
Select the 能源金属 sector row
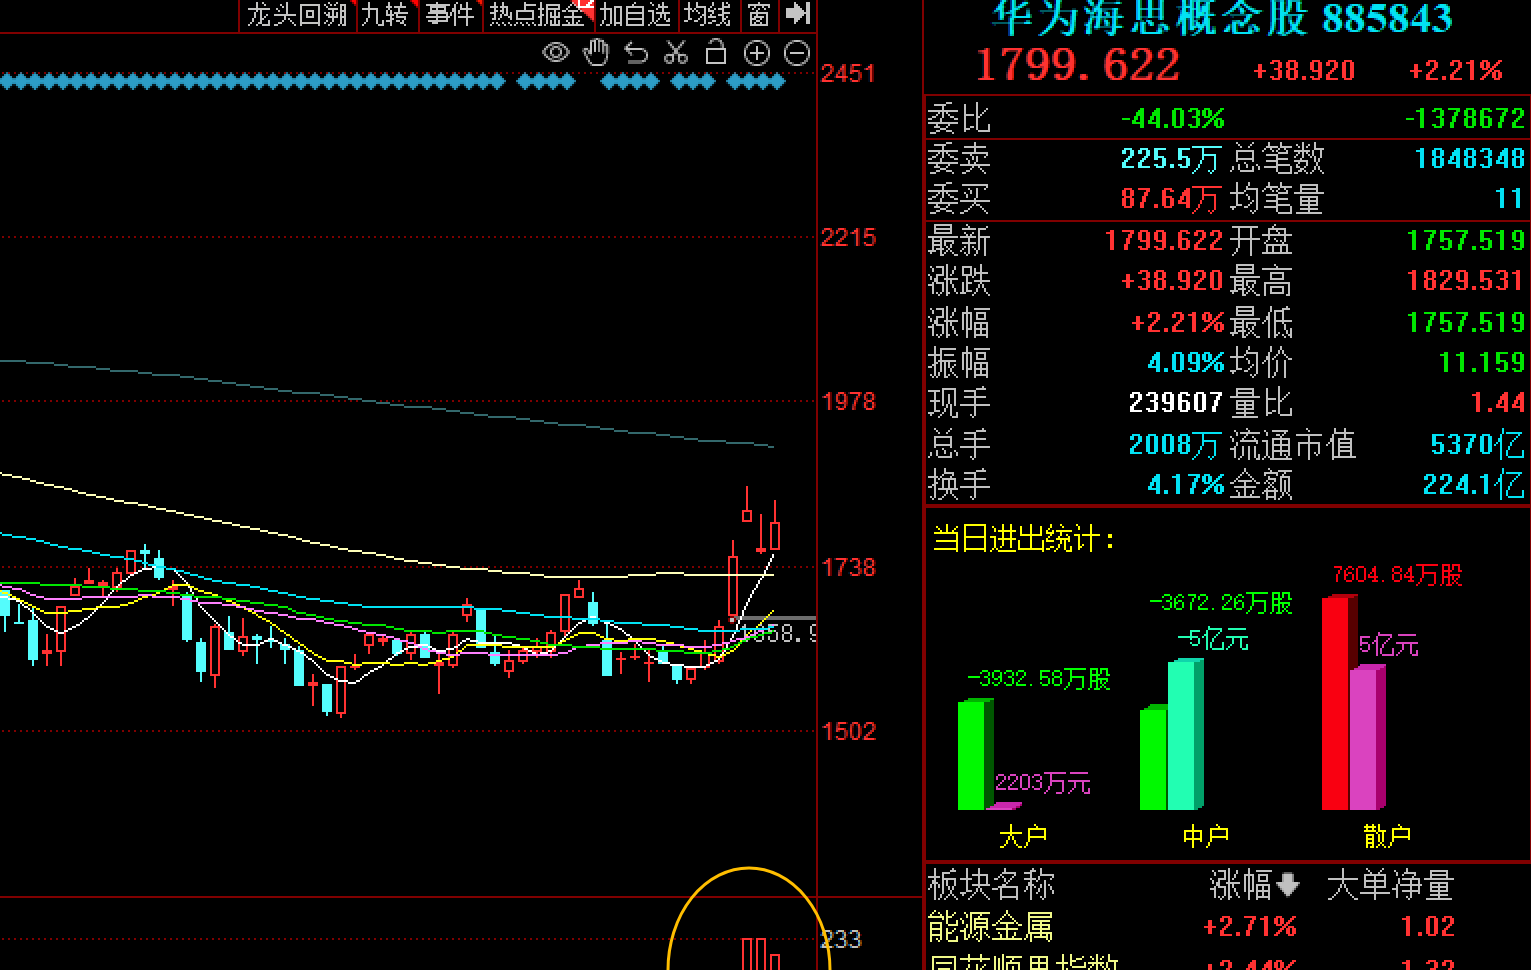pyautogui.click(x=1227, y=927)
